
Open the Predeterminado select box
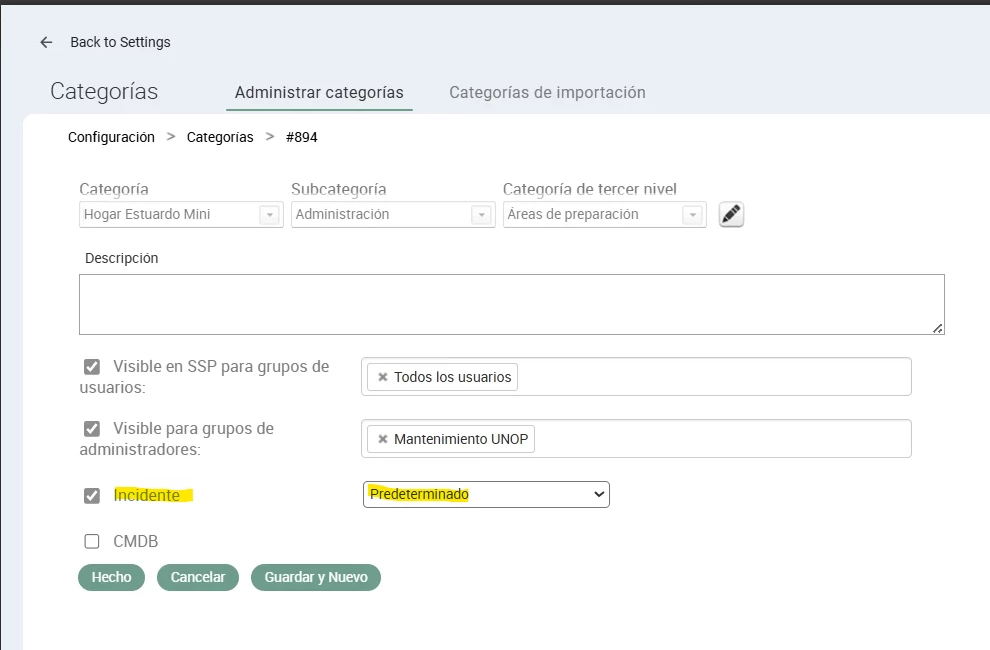tap(485, 494)
